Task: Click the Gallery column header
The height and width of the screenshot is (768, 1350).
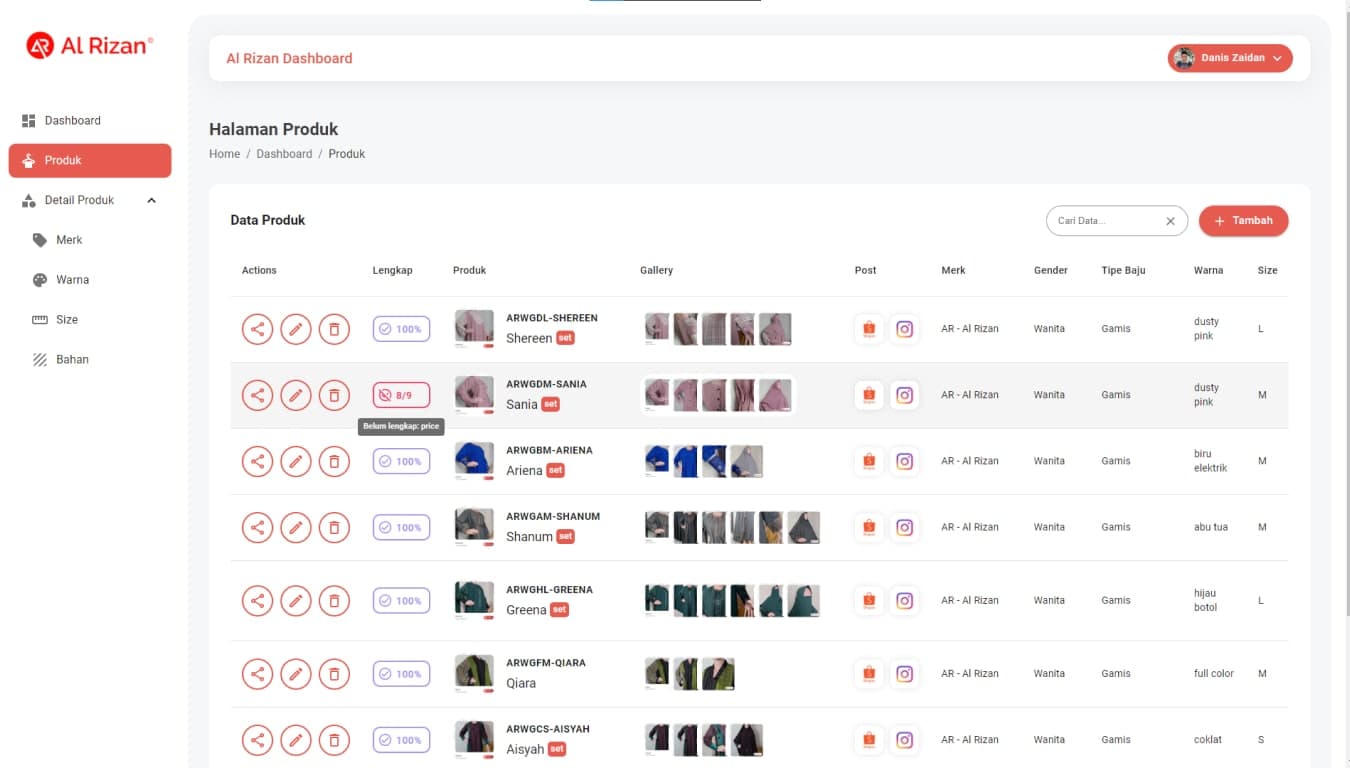Action: pos(656,271)
